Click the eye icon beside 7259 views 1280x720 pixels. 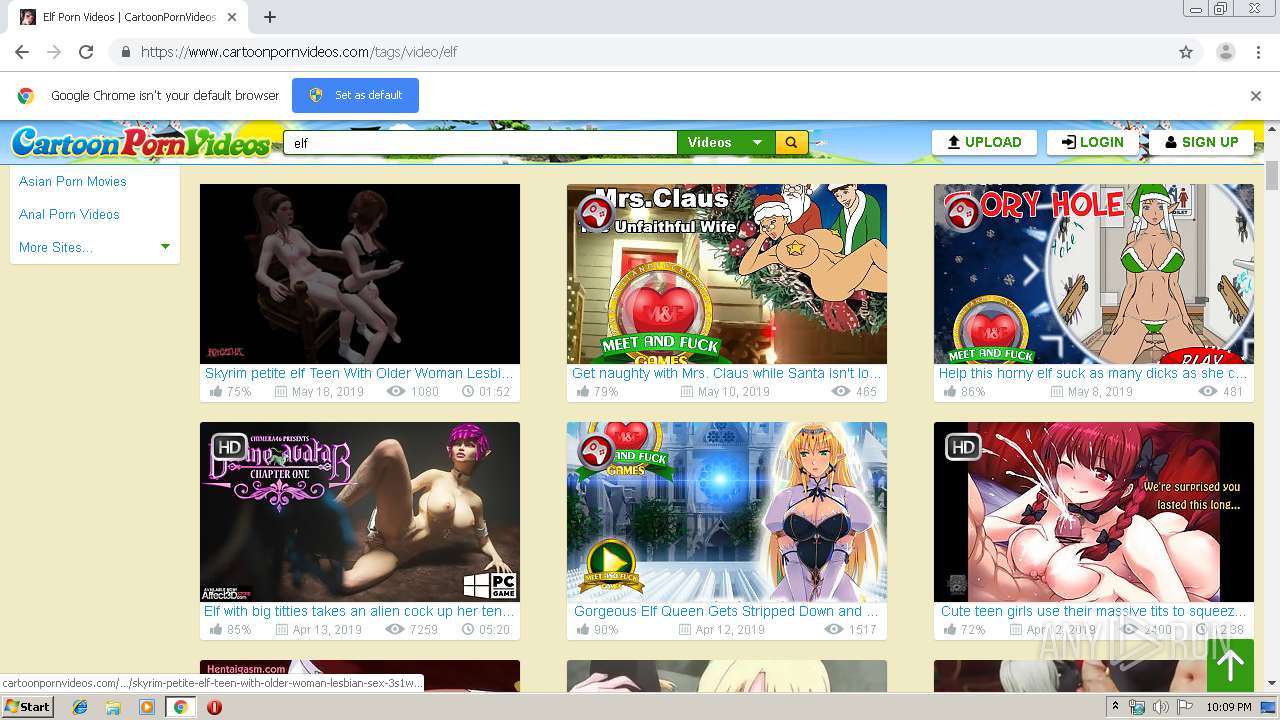click(x=395, y=630)
